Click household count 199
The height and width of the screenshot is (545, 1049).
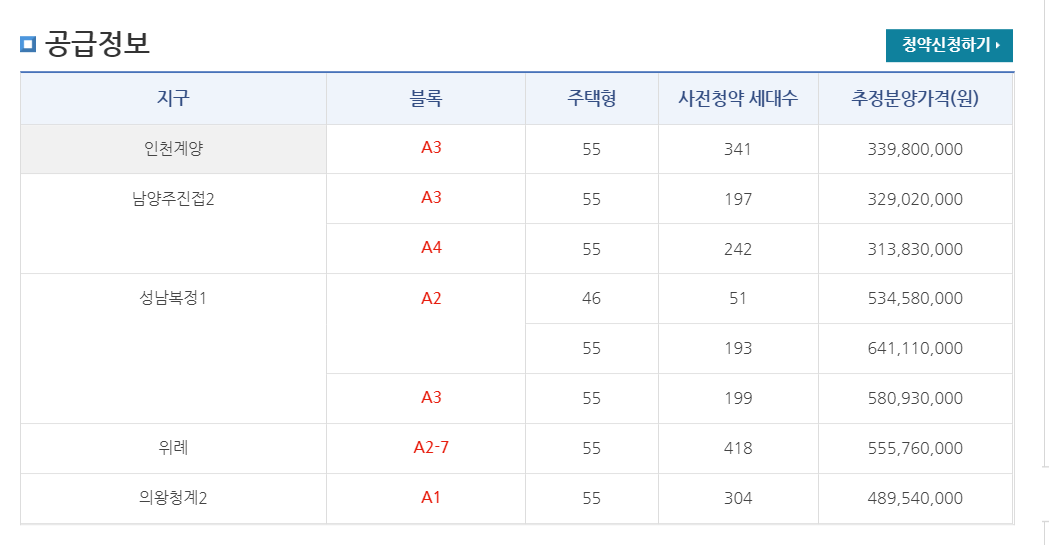738,399
